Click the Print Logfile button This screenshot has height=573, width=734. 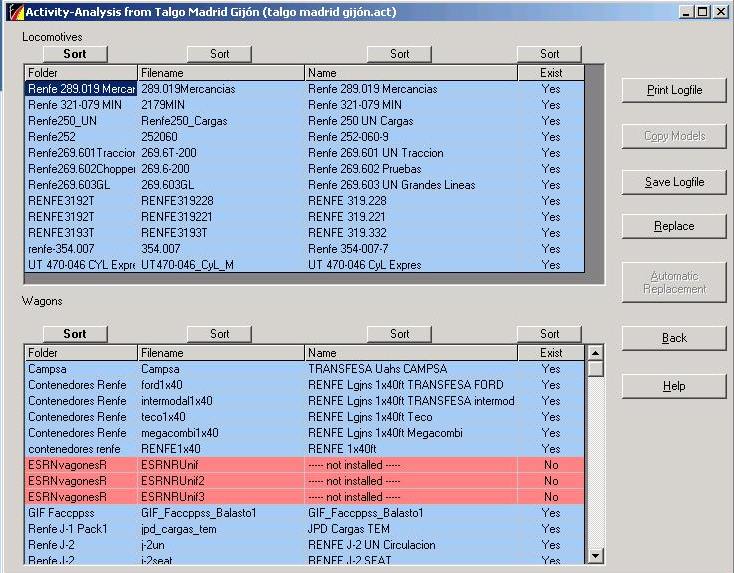pyautogui.click(x=673, y=90)
